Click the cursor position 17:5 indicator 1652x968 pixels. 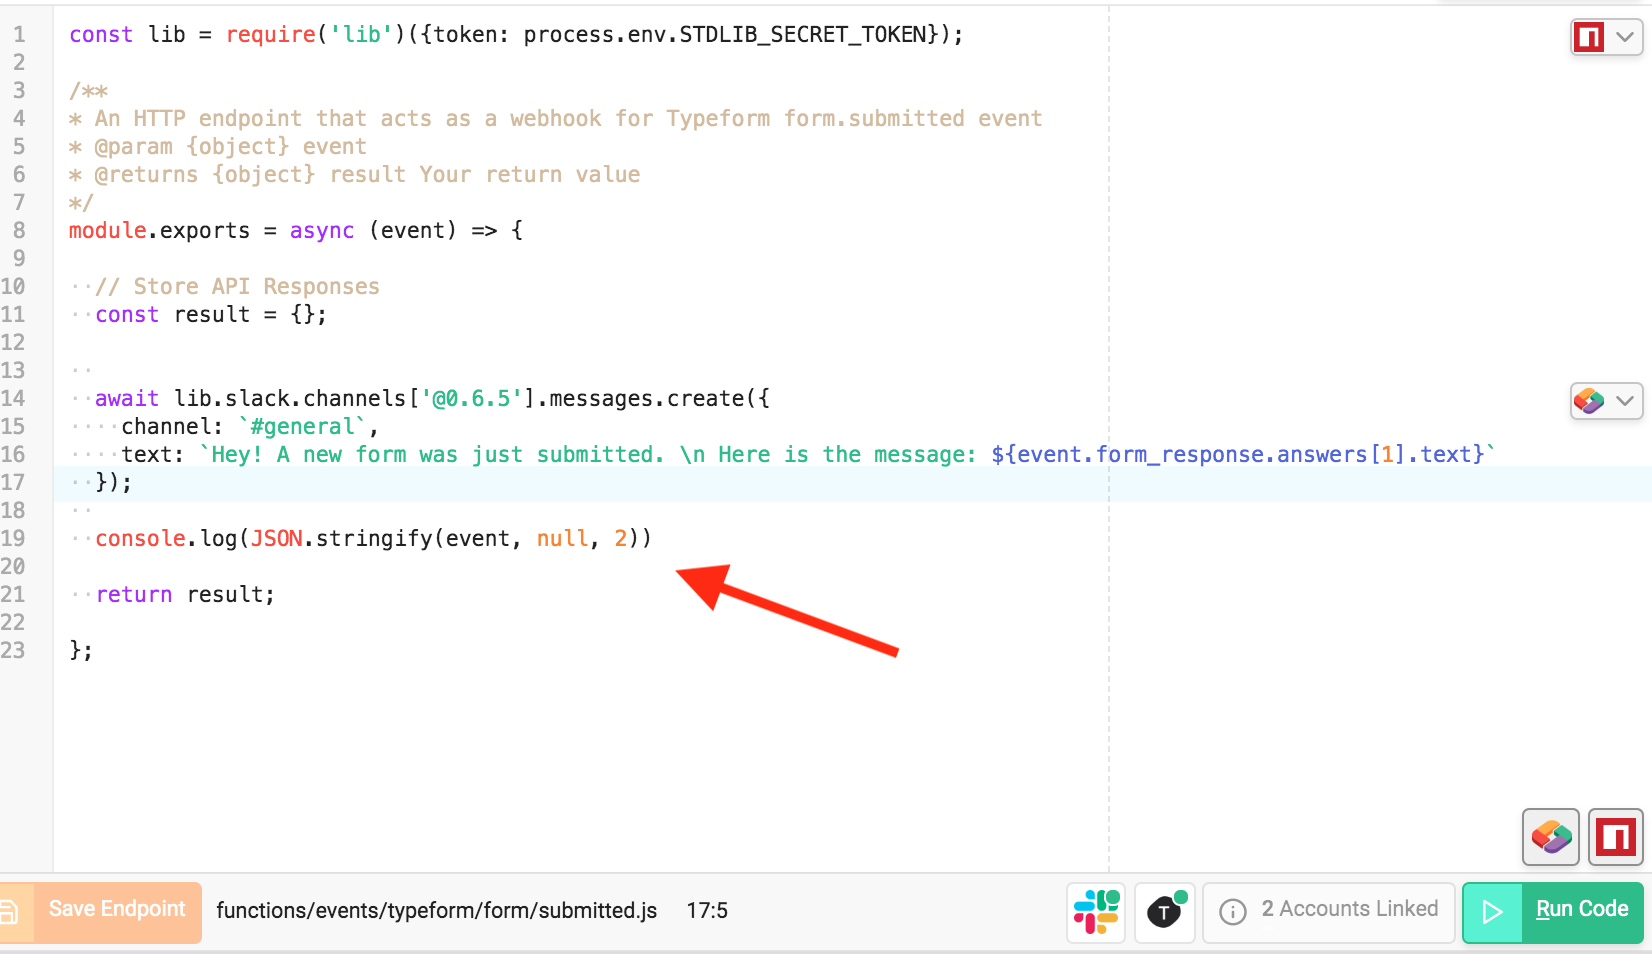coord(707,910)
